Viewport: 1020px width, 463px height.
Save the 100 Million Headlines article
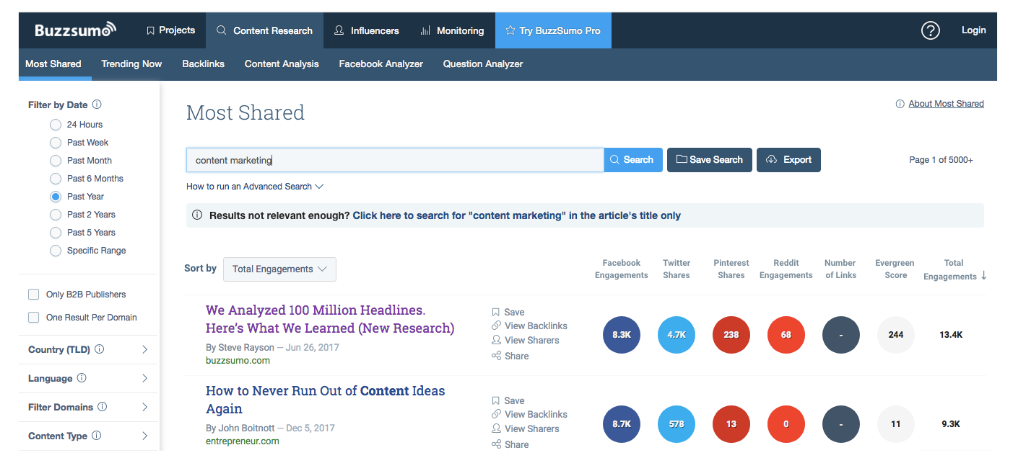(508, 312)
